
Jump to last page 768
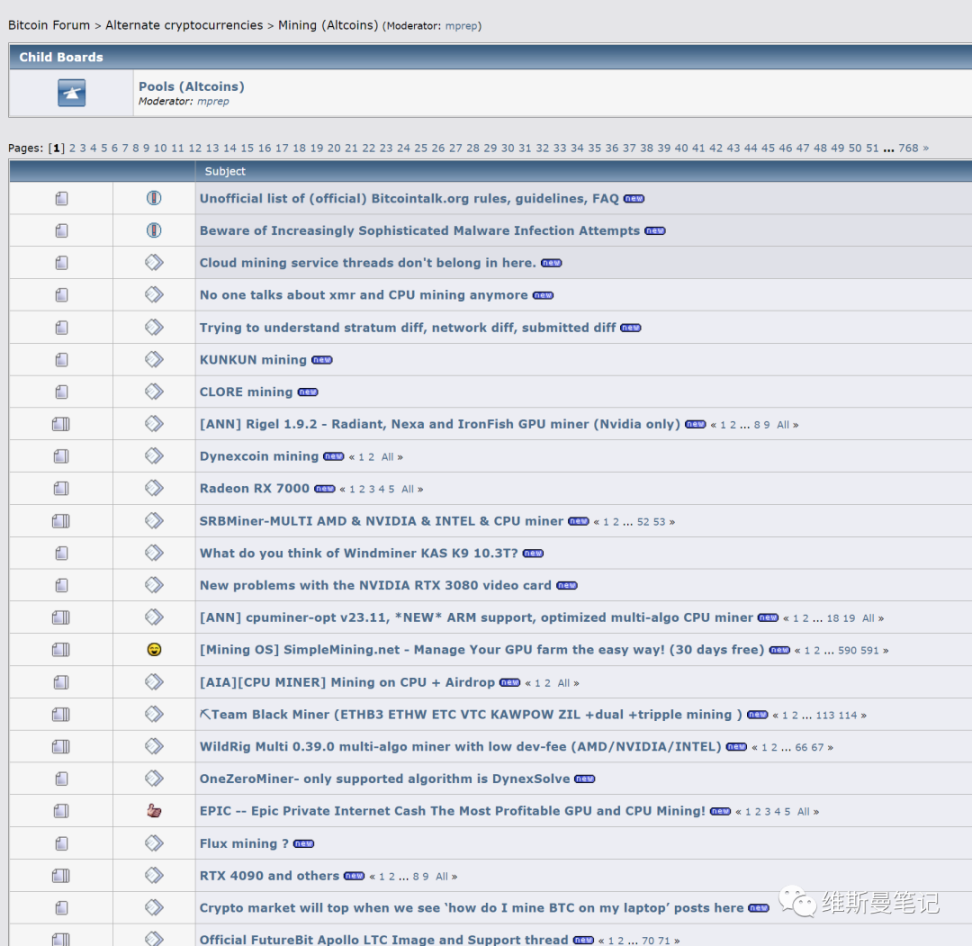908,148
